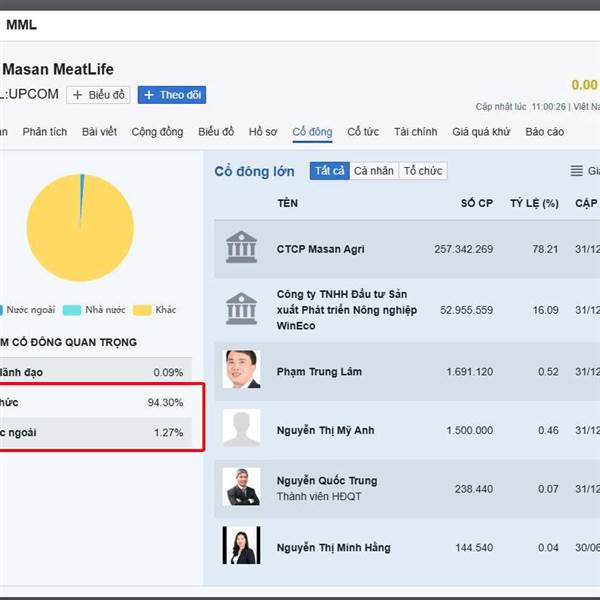Toggle Nhà nước legend swatch
The width and height of the screenshot is (600, 600).
coord(72,310)
